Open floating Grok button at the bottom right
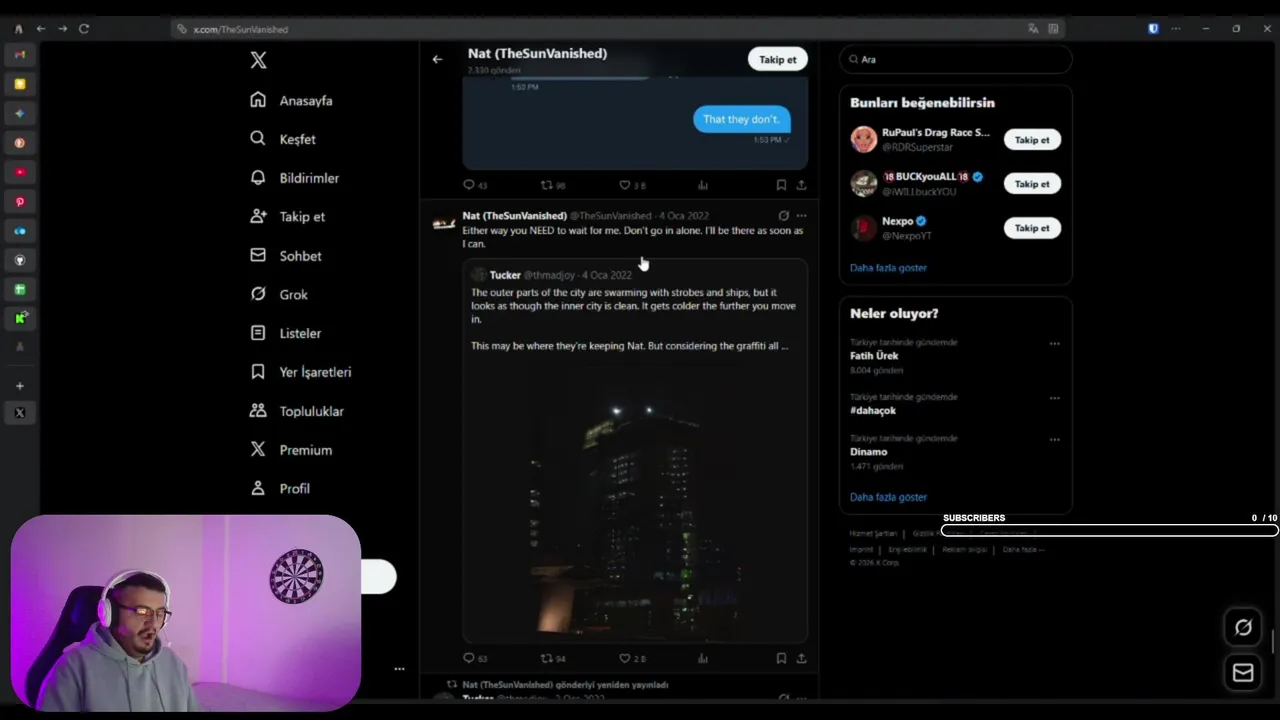The image size is (1280, 720). coord(1243,627)
